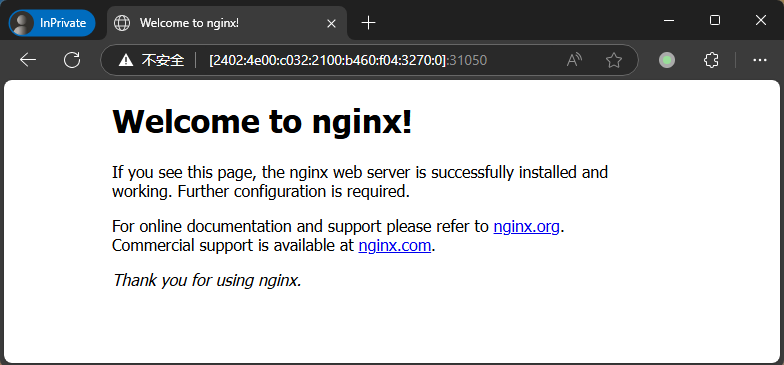
Task: Click 'Commercial support is available at' text
Action: tap(233, 246)
